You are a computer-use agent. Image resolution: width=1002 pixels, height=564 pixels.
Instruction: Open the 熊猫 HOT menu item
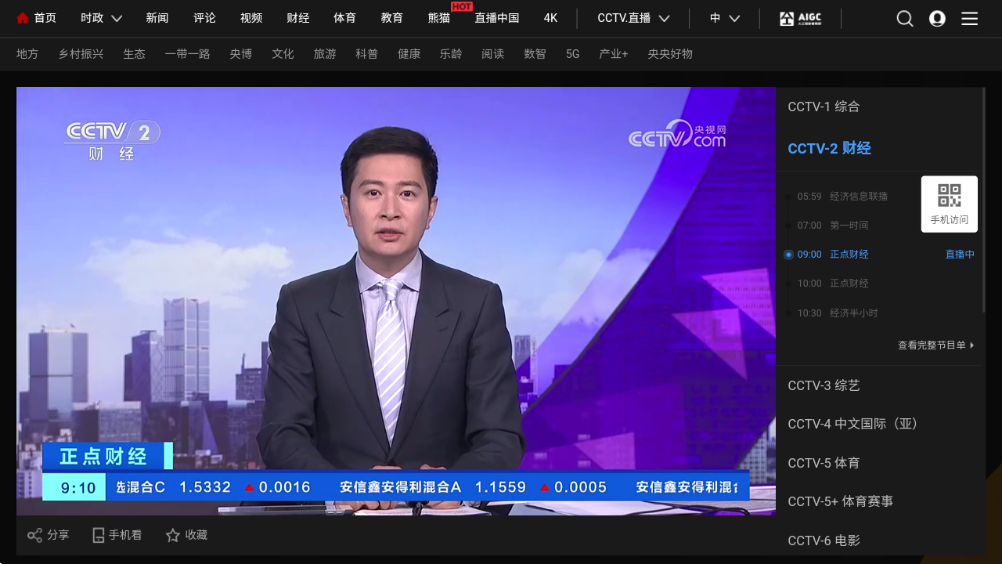point(439,18)
